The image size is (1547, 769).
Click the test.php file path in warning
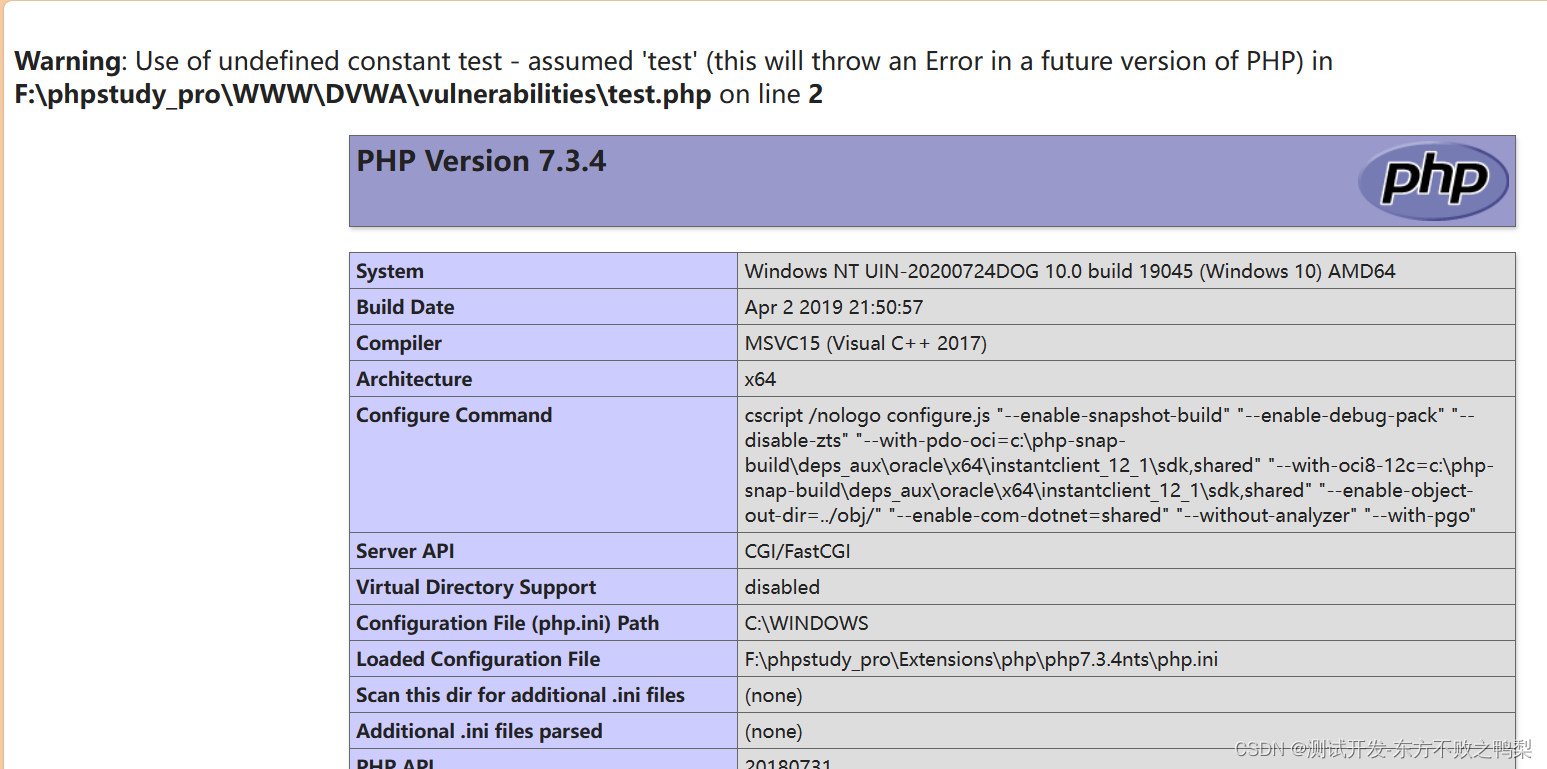click(363, 95)
